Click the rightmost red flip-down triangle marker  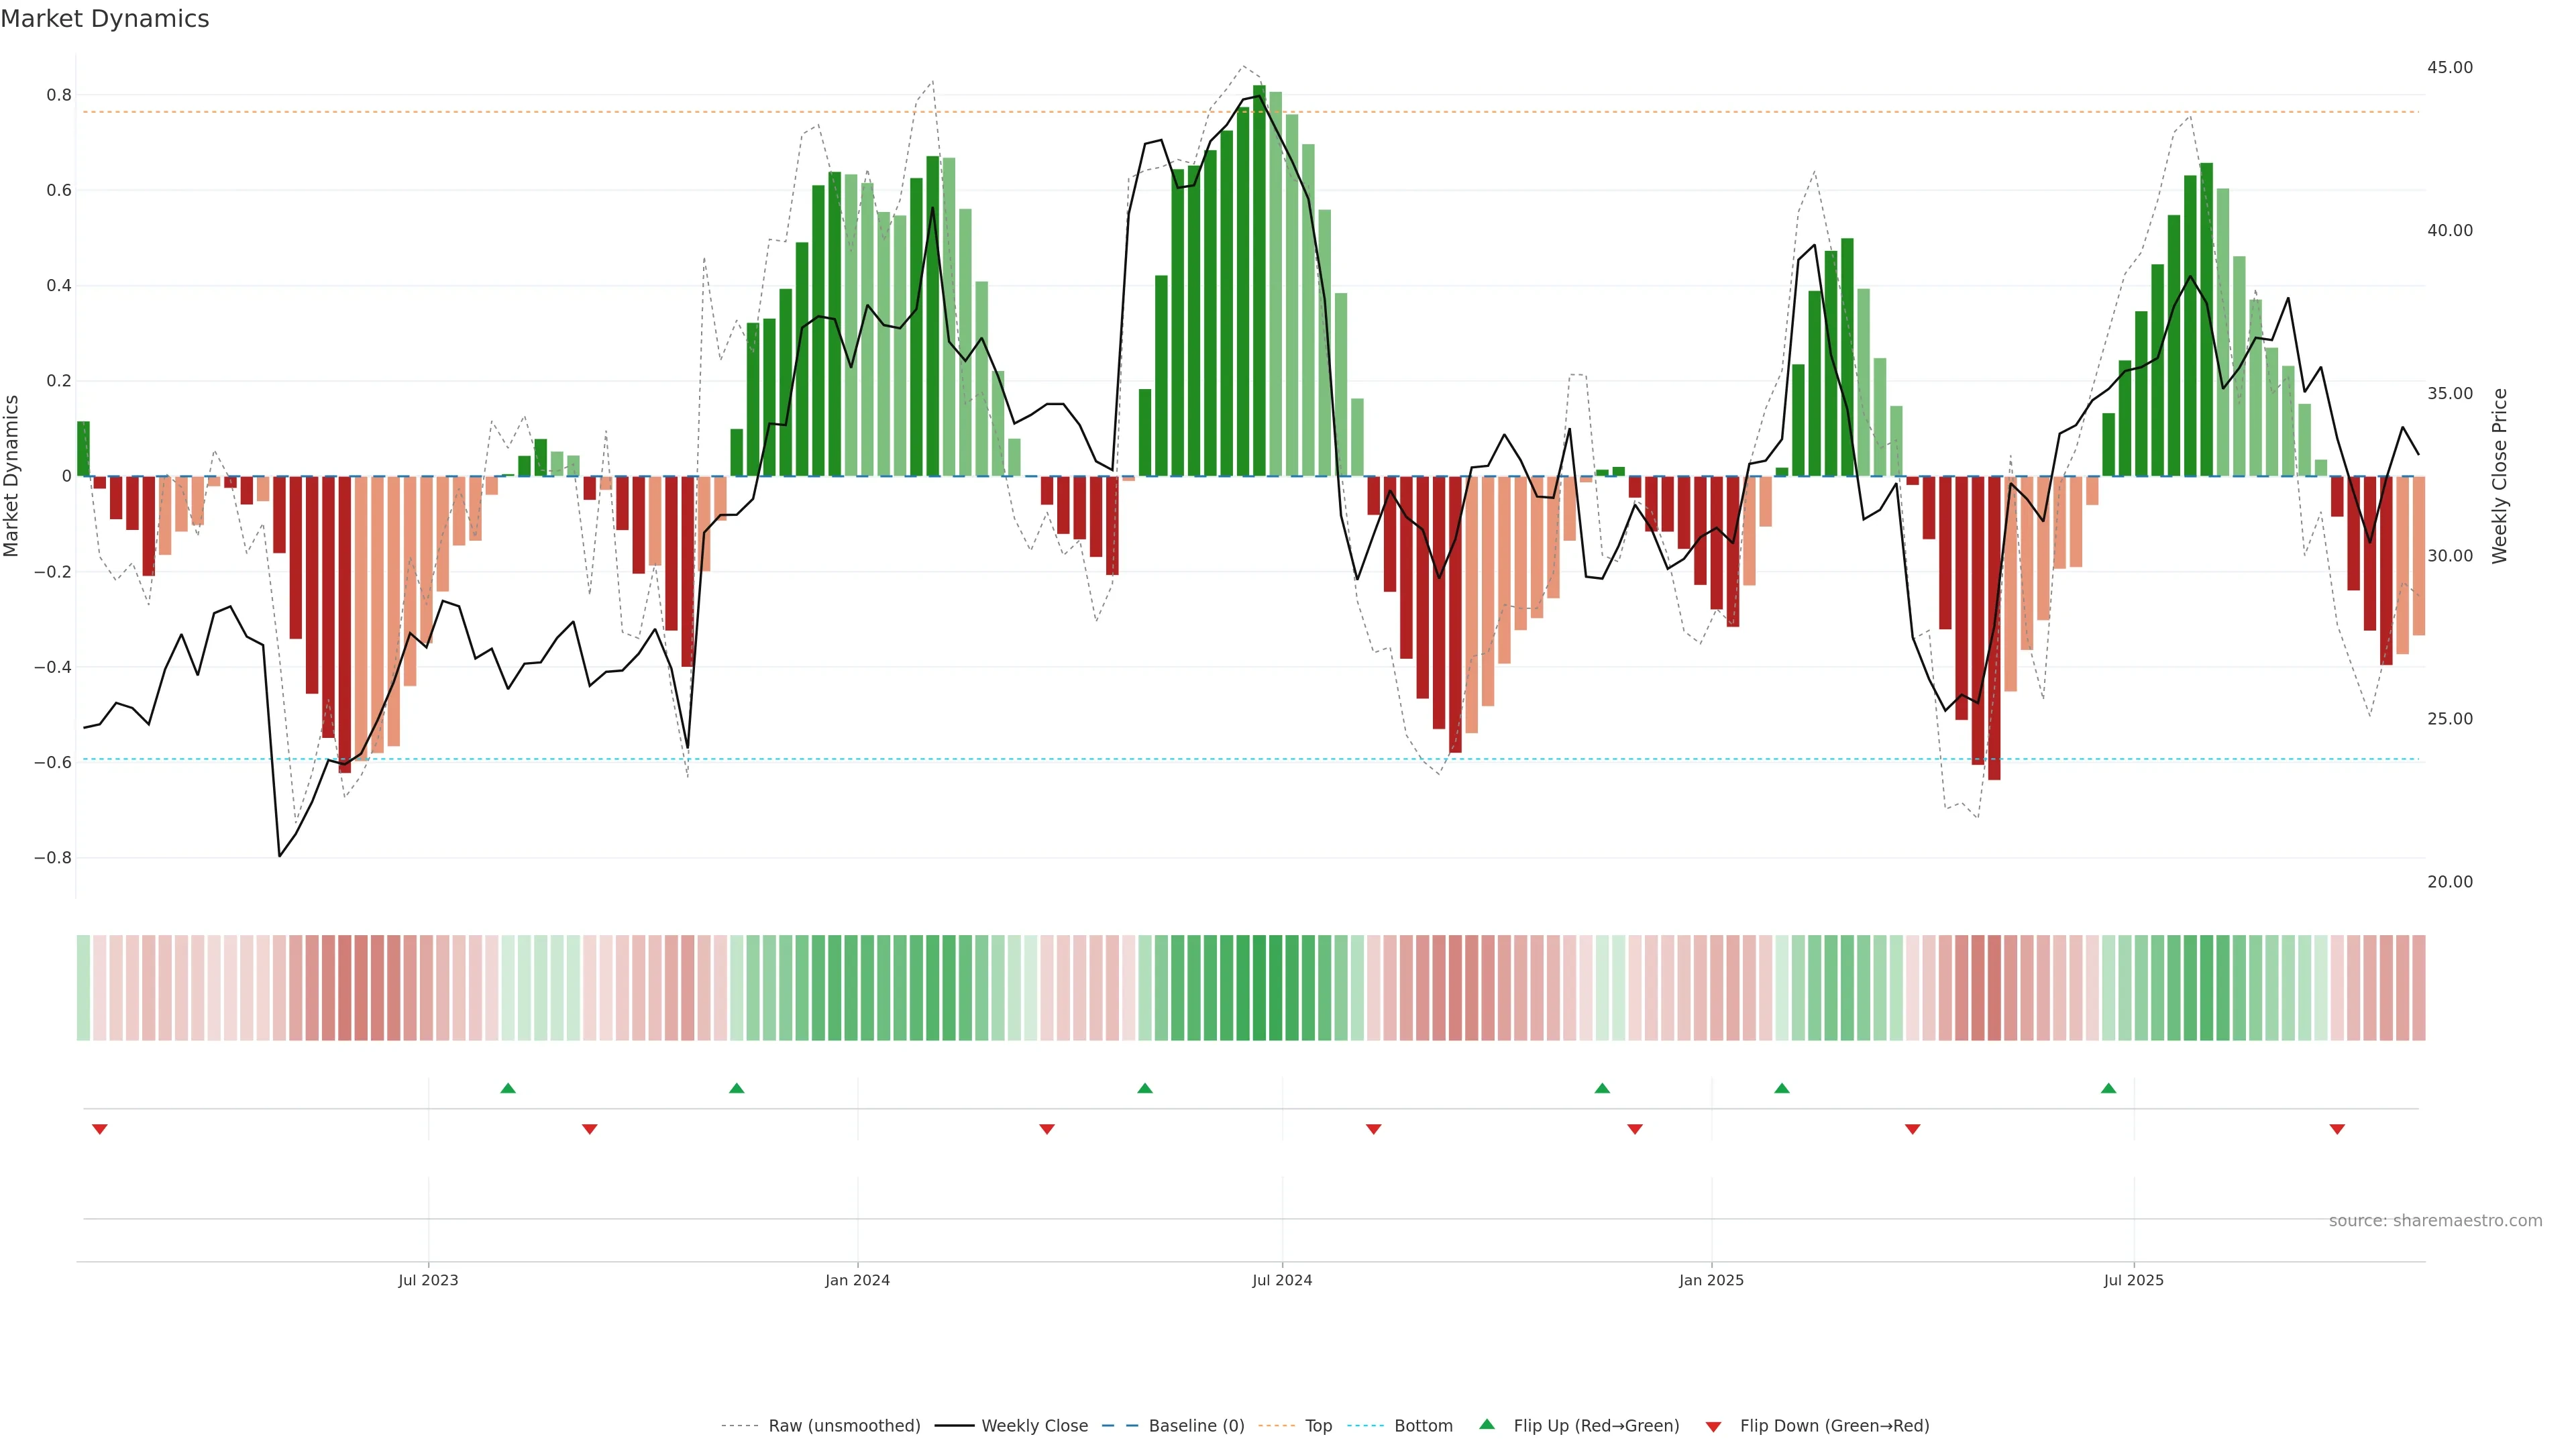(x=2337, y=1129)
